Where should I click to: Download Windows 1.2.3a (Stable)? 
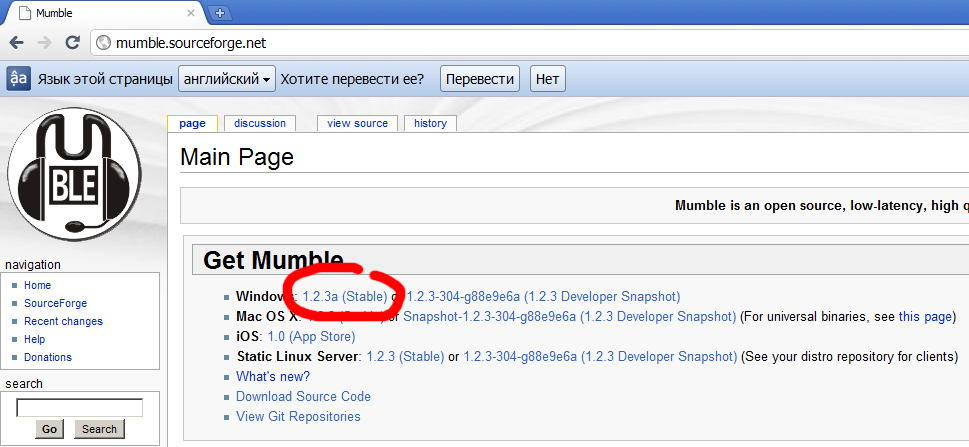pyautogui.click(x=345, y=296)
